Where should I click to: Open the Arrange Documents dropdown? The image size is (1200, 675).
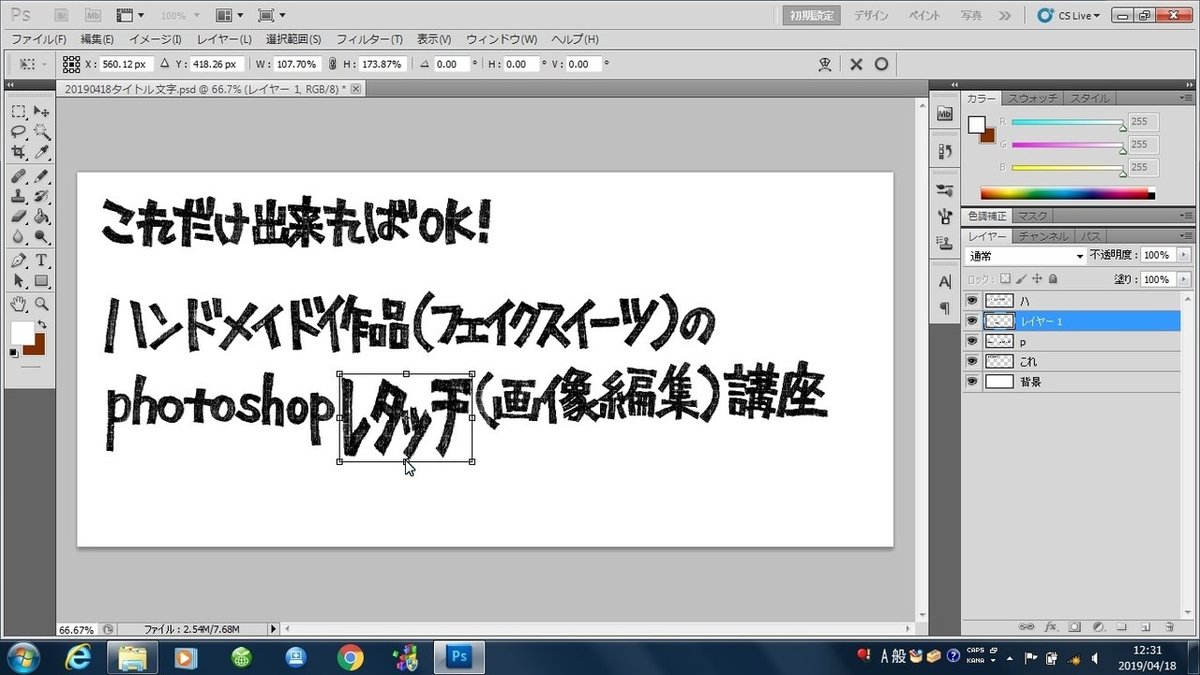pos(230,15)
